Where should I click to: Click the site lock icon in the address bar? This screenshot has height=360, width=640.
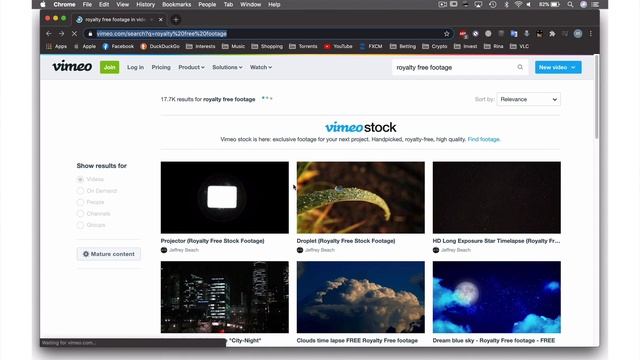pos(90,34)
